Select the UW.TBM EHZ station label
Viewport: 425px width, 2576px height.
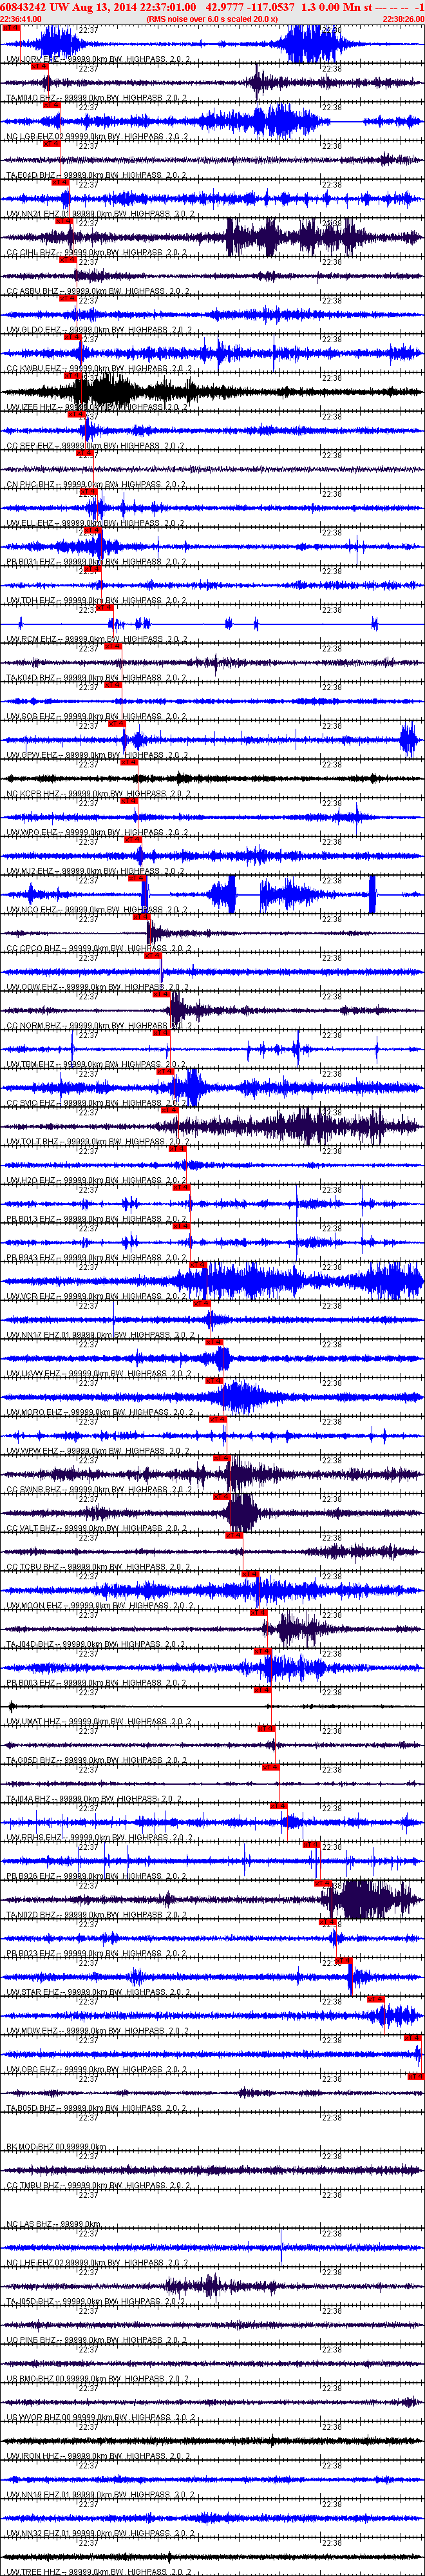tap(98, 1065)
